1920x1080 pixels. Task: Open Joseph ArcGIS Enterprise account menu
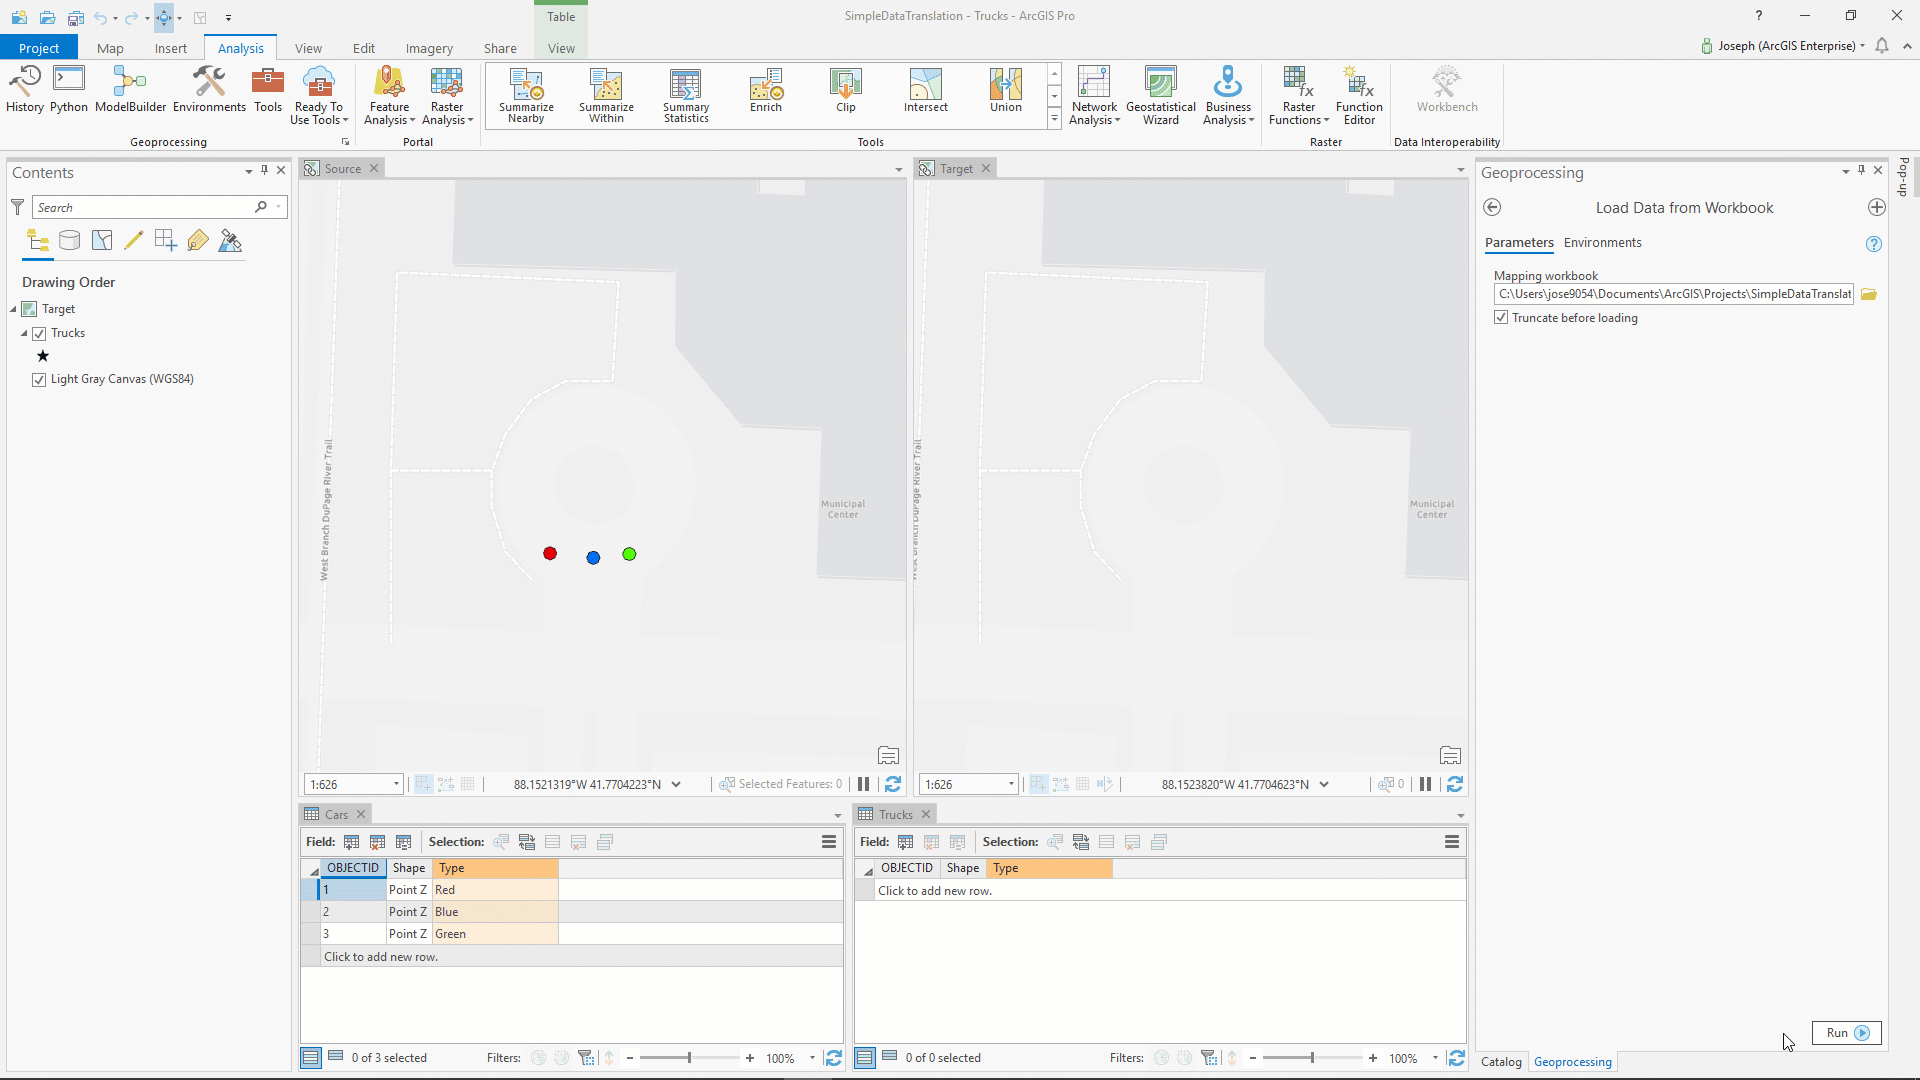click(x=1783, y=46)
